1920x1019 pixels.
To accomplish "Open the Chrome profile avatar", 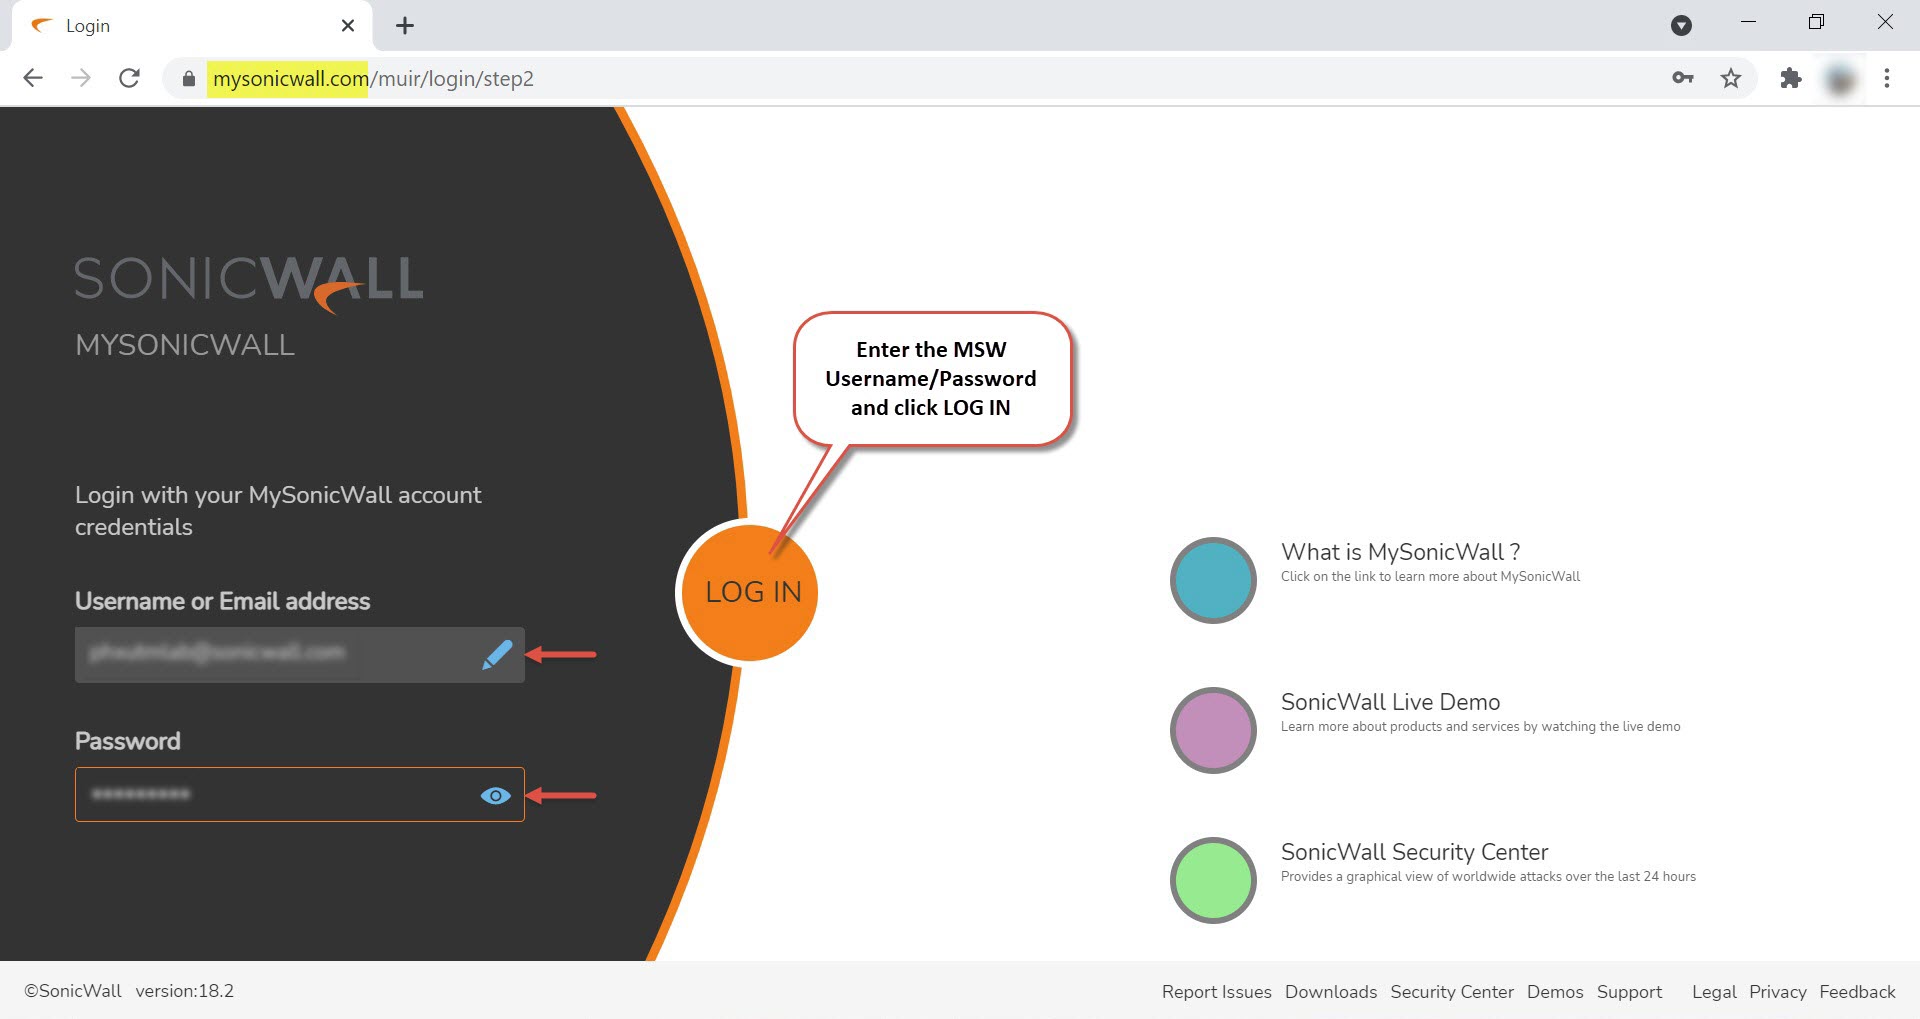I will tap(1840, 78).
